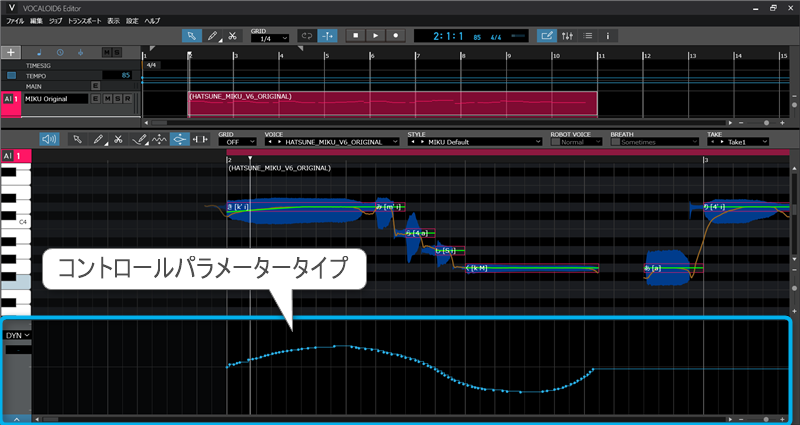Select the arrow tool in the editor toolbar

(78, 139)
